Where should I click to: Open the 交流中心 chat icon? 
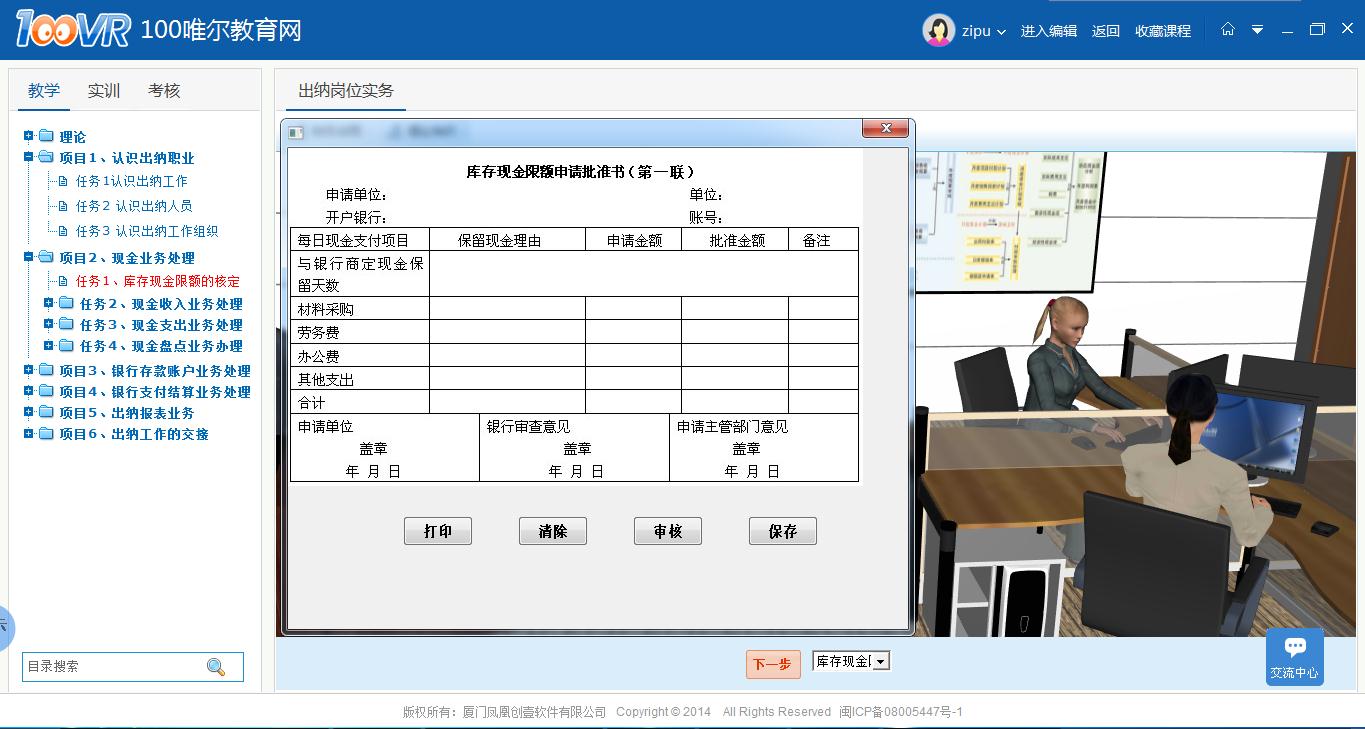pyautogui.click(x=1294, y=656)
